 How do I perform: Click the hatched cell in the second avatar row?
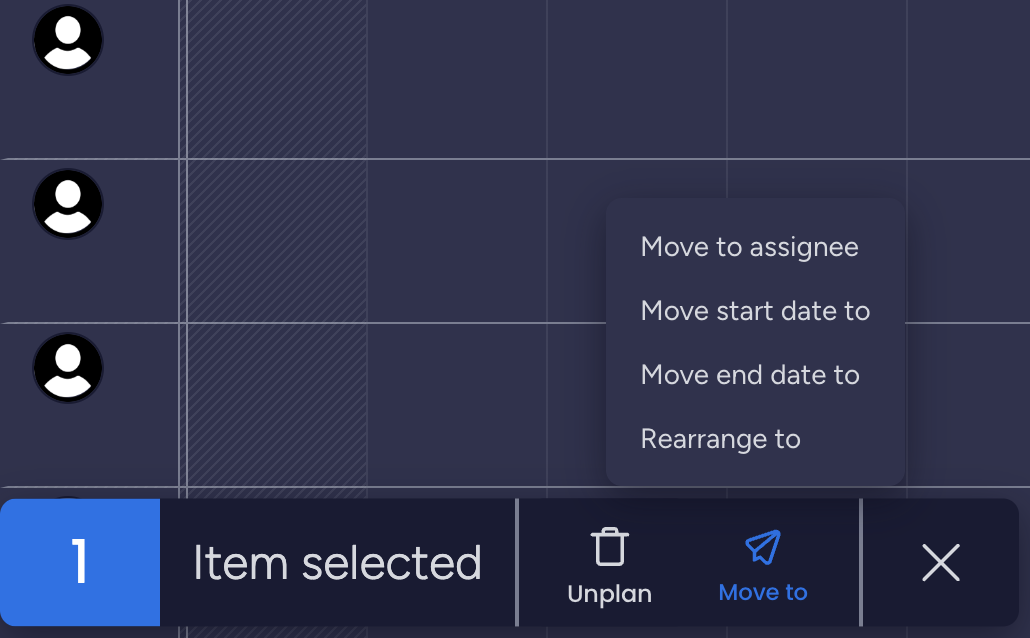277,240
